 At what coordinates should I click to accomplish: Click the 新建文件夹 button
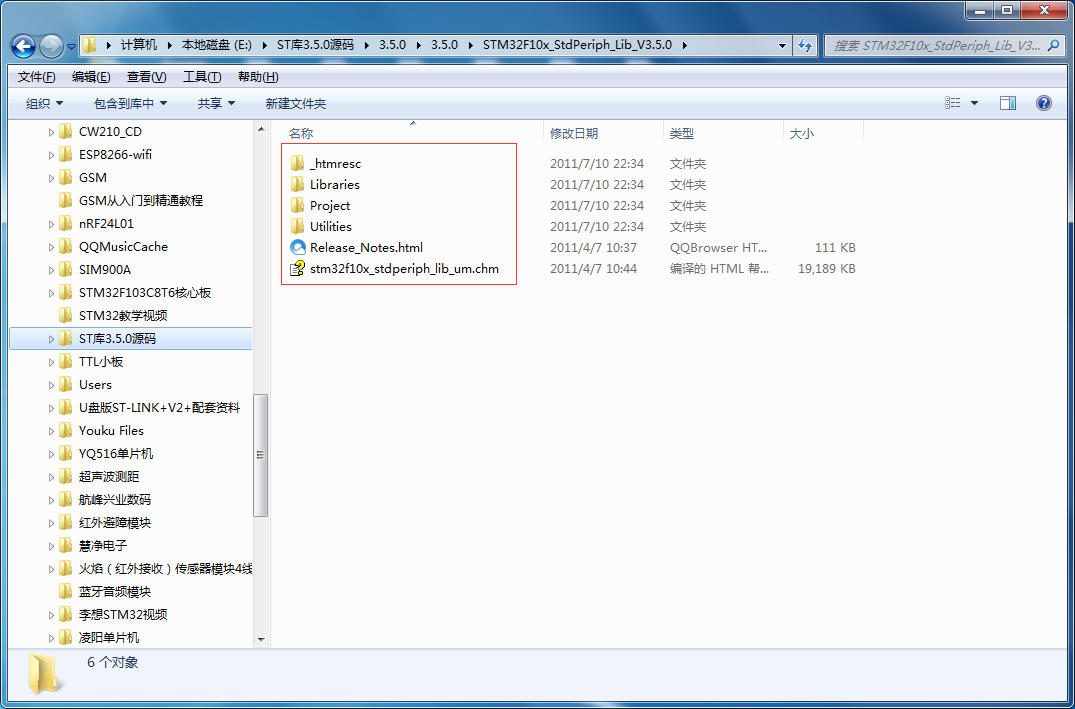tap(295, 104)
